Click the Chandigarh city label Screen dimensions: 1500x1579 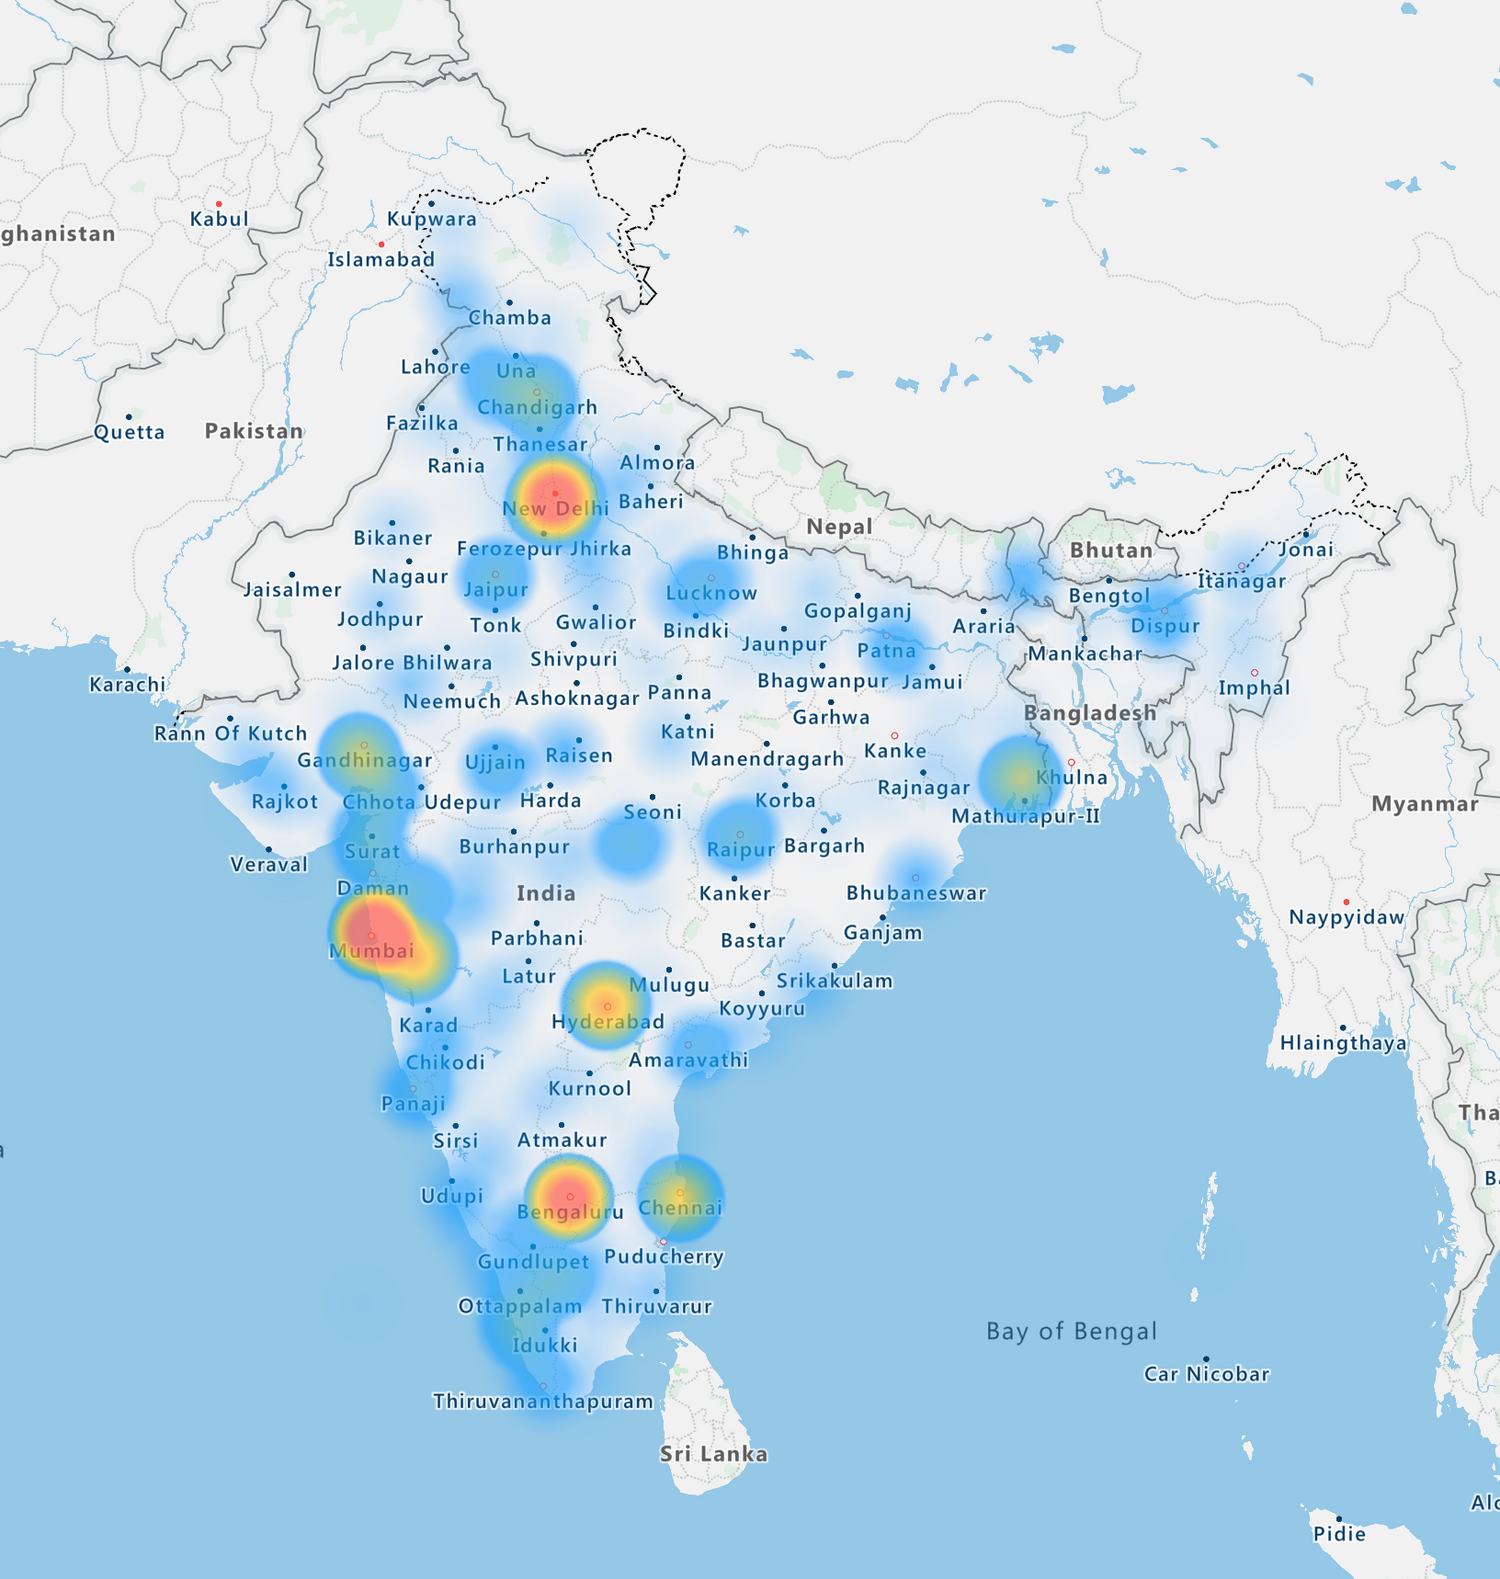coord(537,408)
